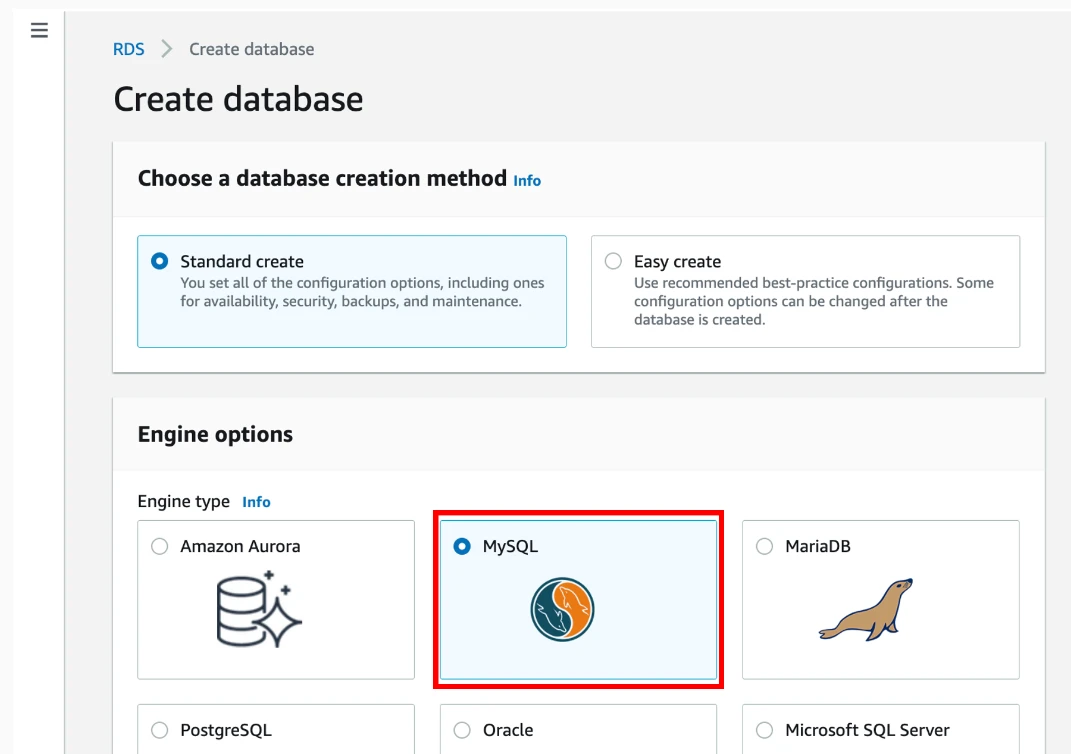
Task: Choose MariaDB engine radio button
Action: [764, 546]
